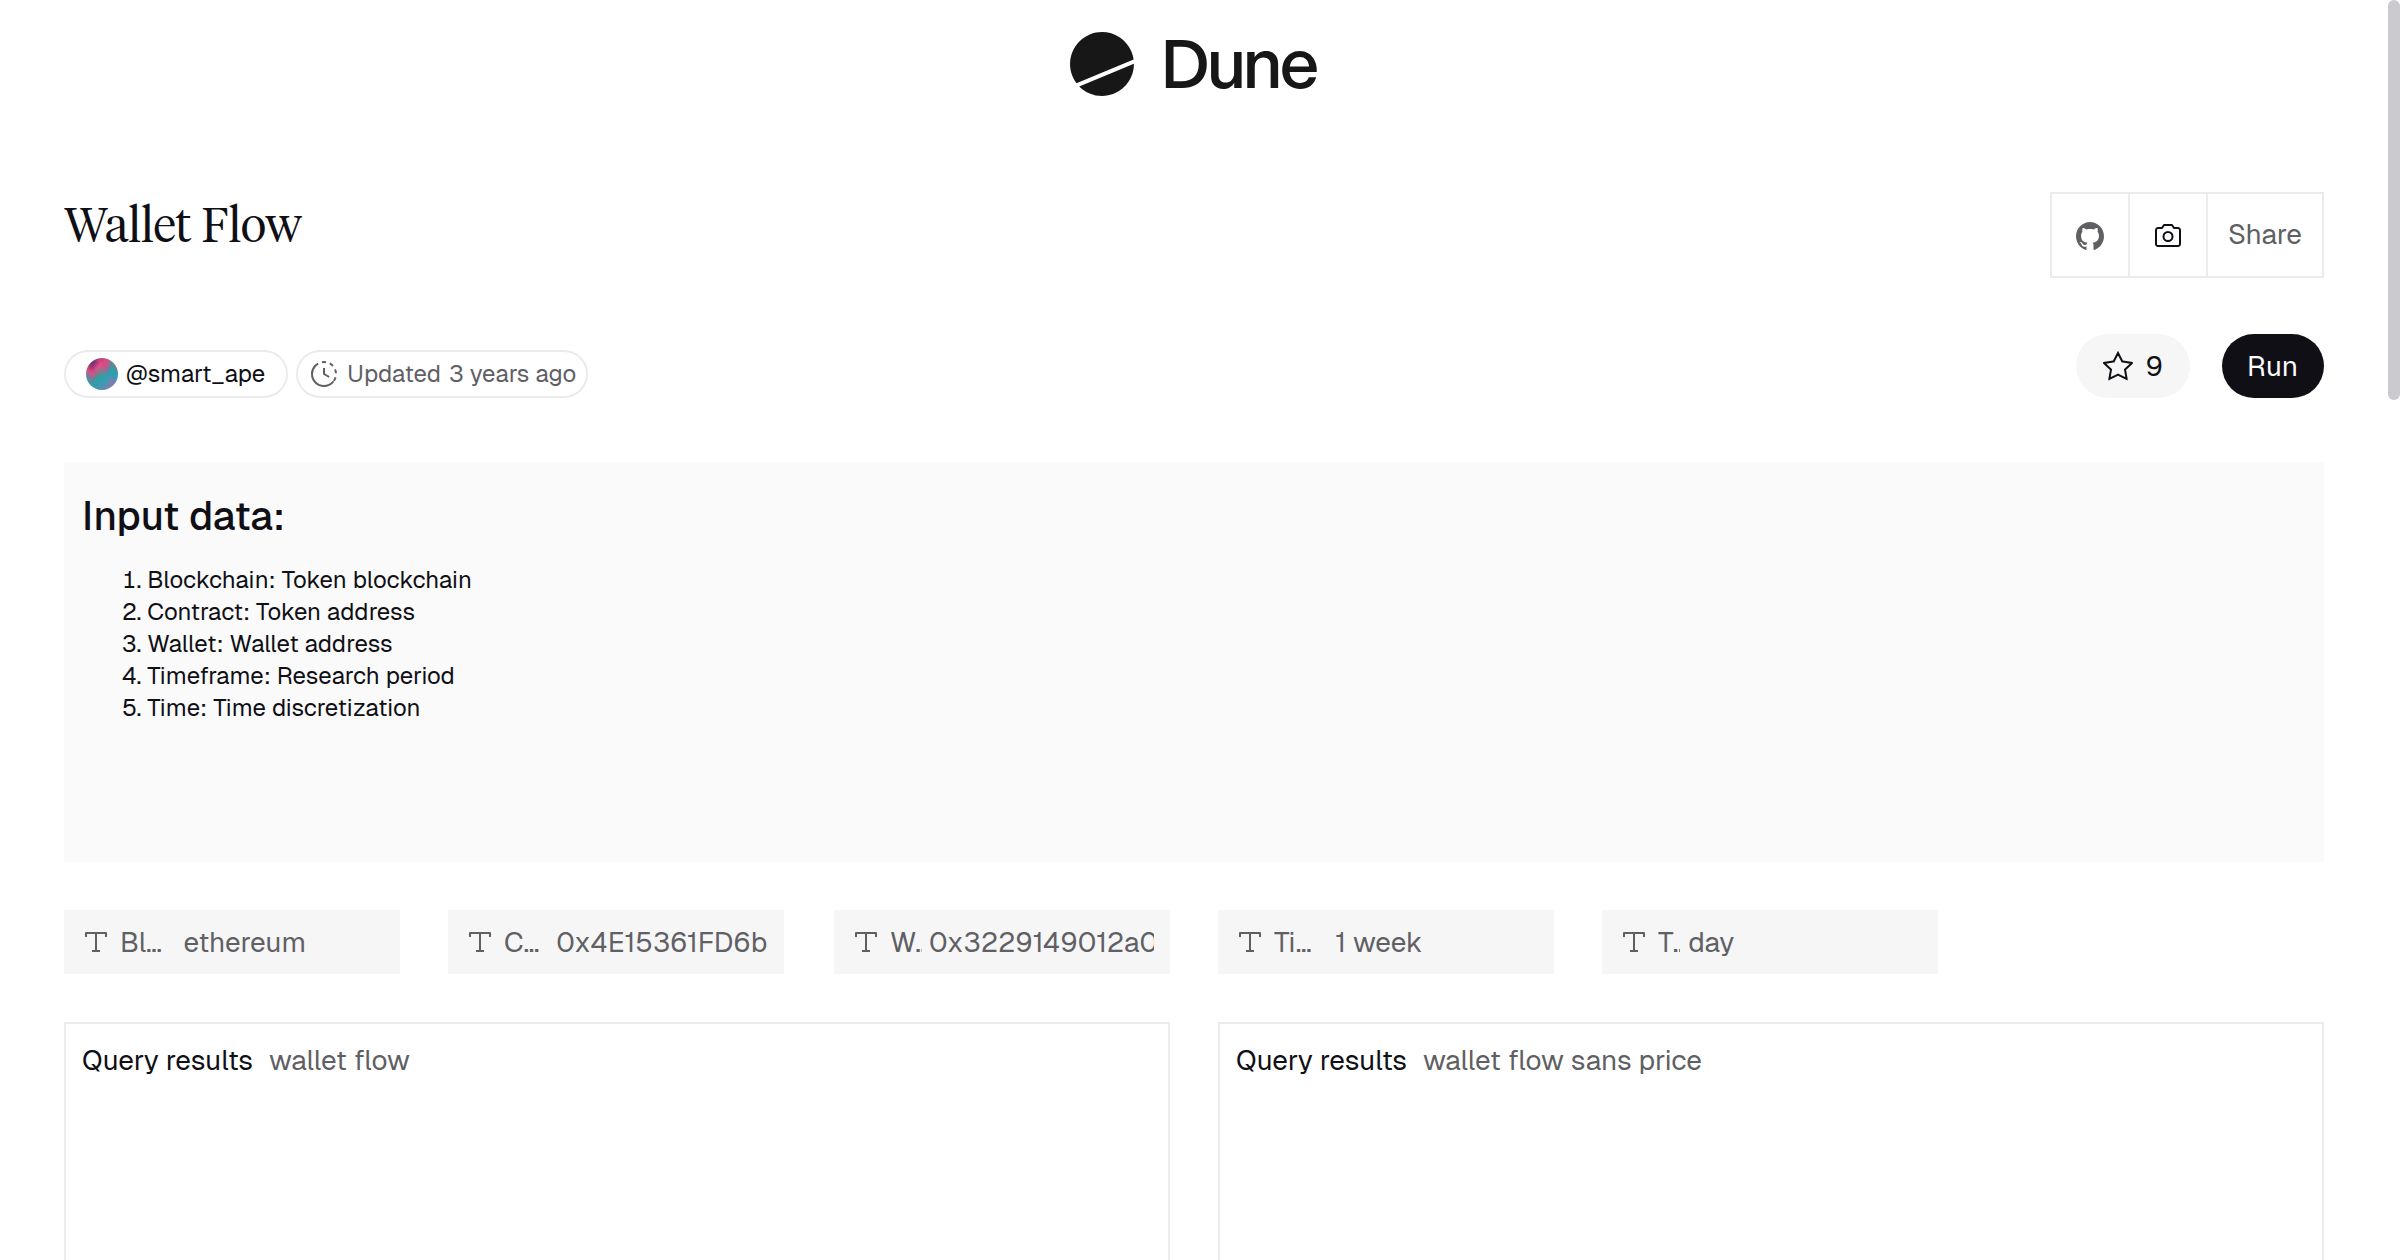
Task: Click text icon on Contract parameter
Action: (x=480, y=942)
